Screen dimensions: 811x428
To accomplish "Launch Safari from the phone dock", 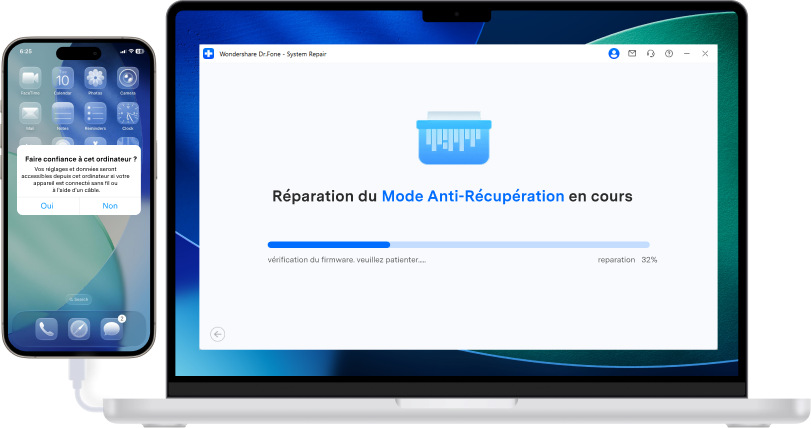I will pos(79,329).
